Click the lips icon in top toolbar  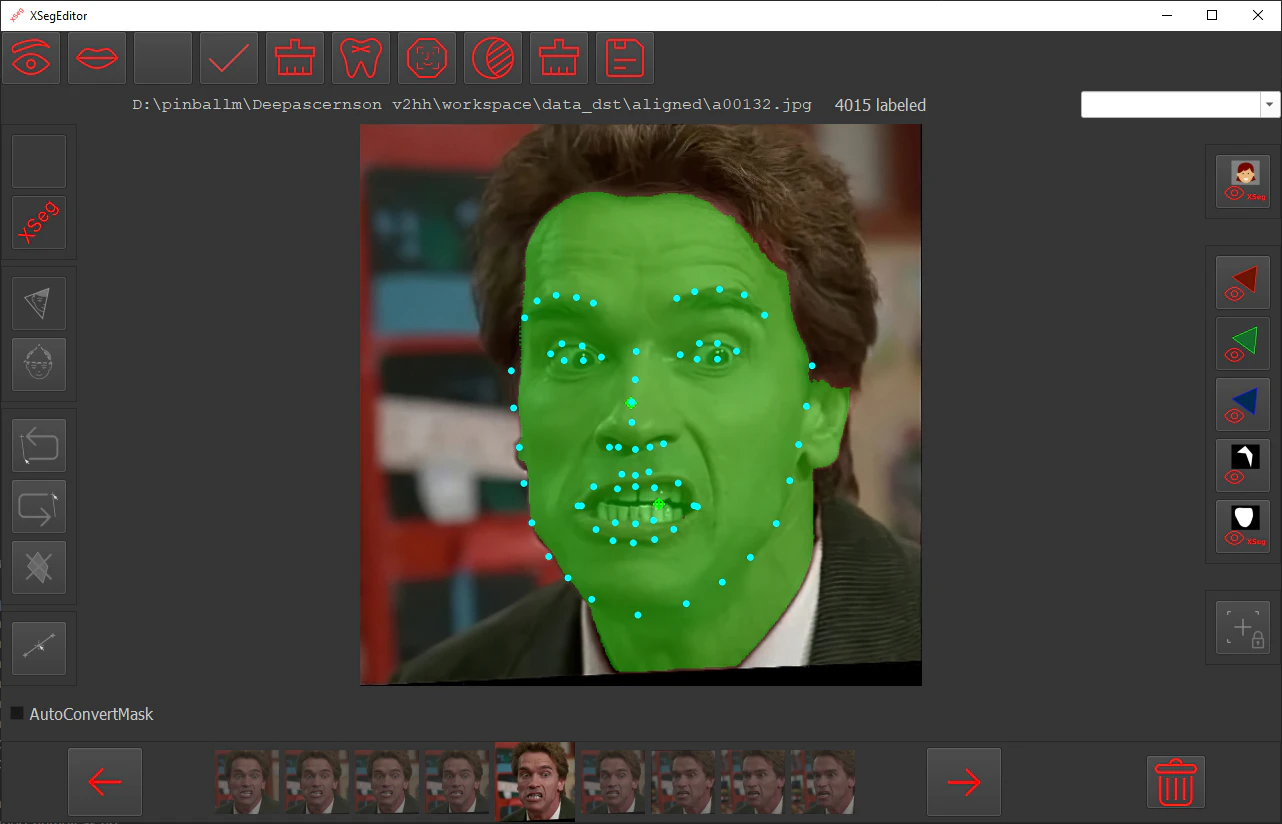[97, 58]
